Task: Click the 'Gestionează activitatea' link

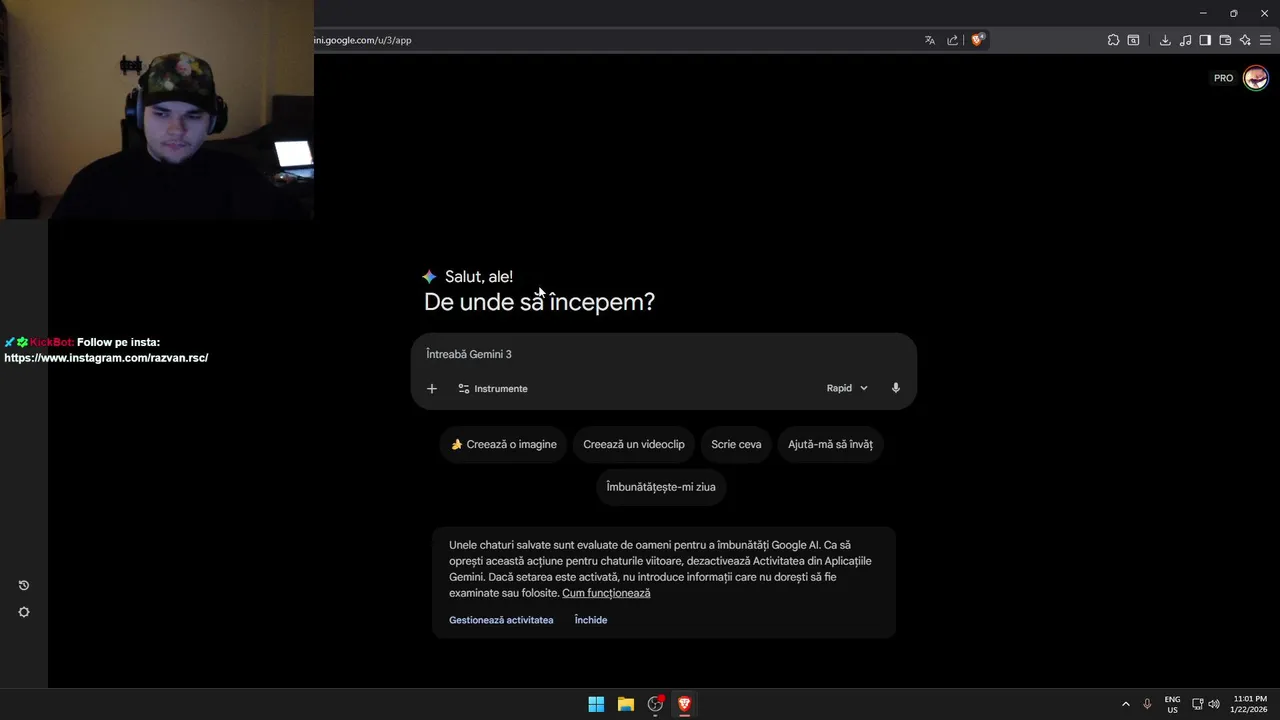Action: click(501, 620)
